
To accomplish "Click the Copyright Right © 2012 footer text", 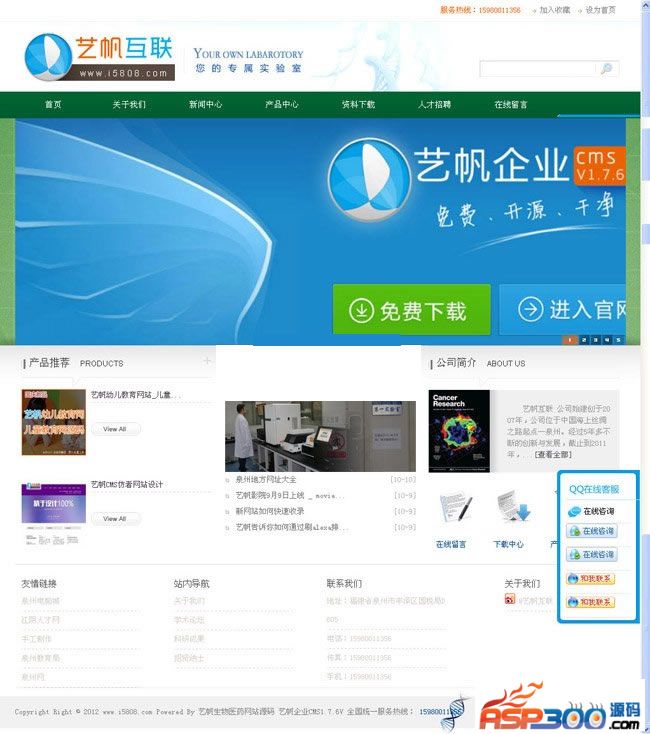I will [55, 712].
